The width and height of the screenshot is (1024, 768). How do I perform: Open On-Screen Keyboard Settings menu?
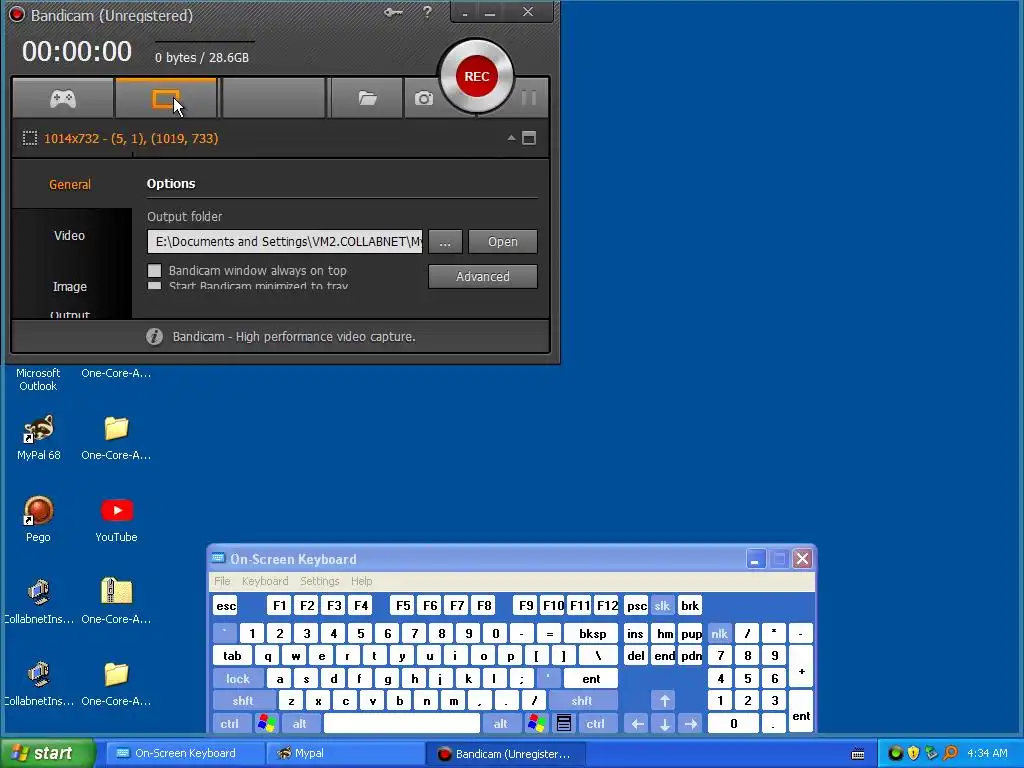point(319,581)
